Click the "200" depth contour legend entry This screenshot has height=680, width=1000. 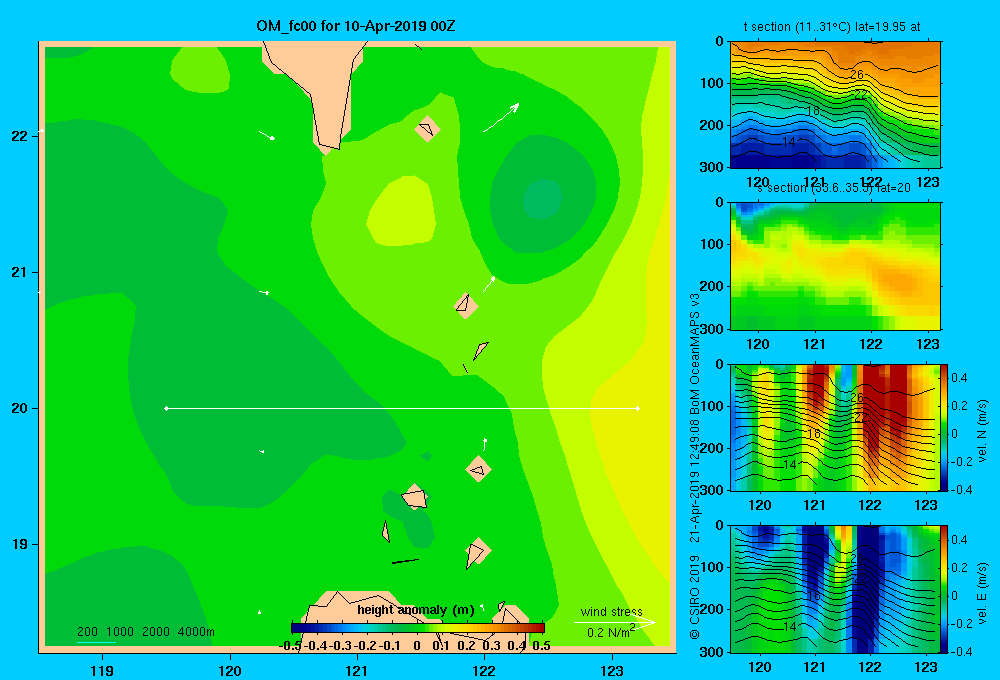(x=87, y=632)
